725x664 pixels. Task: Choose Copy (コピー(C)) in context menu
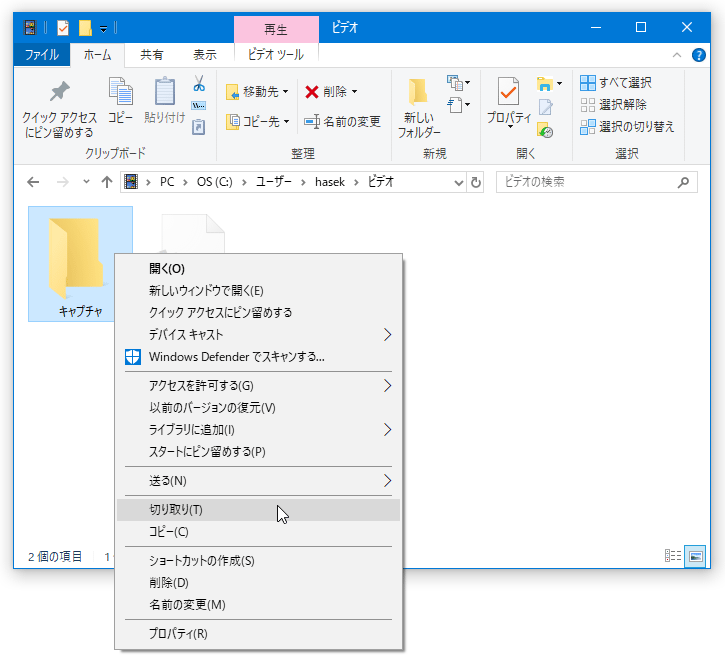coord(258,532)
